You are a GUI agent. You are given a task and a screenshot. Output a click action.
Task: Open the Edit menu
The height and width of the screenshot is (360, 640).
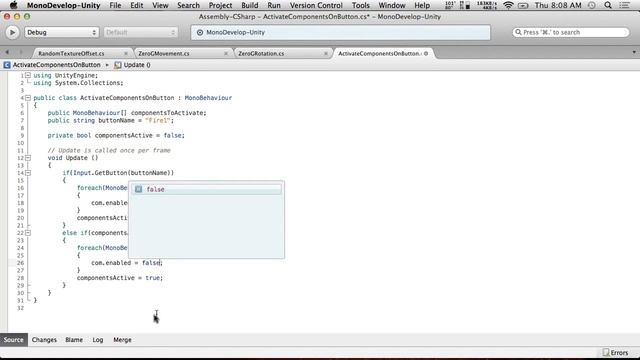pyautogui.click(x=136, y=5)
